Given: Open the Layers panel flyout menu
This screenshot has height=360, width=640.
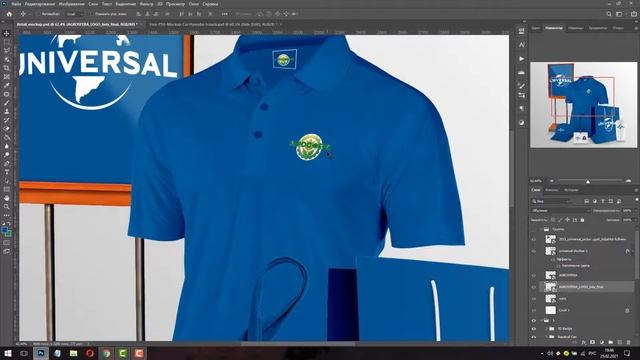Looking at the screenshot, I should point(636,190).
